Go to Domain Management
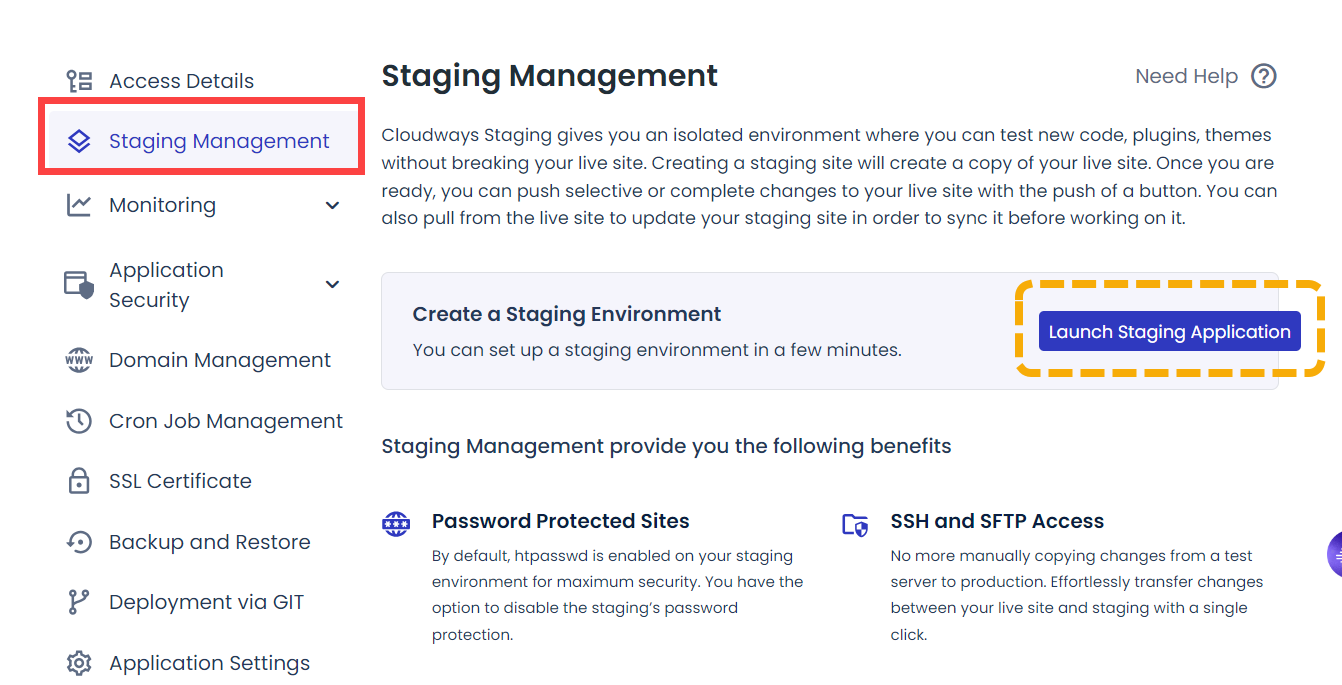 220,360
